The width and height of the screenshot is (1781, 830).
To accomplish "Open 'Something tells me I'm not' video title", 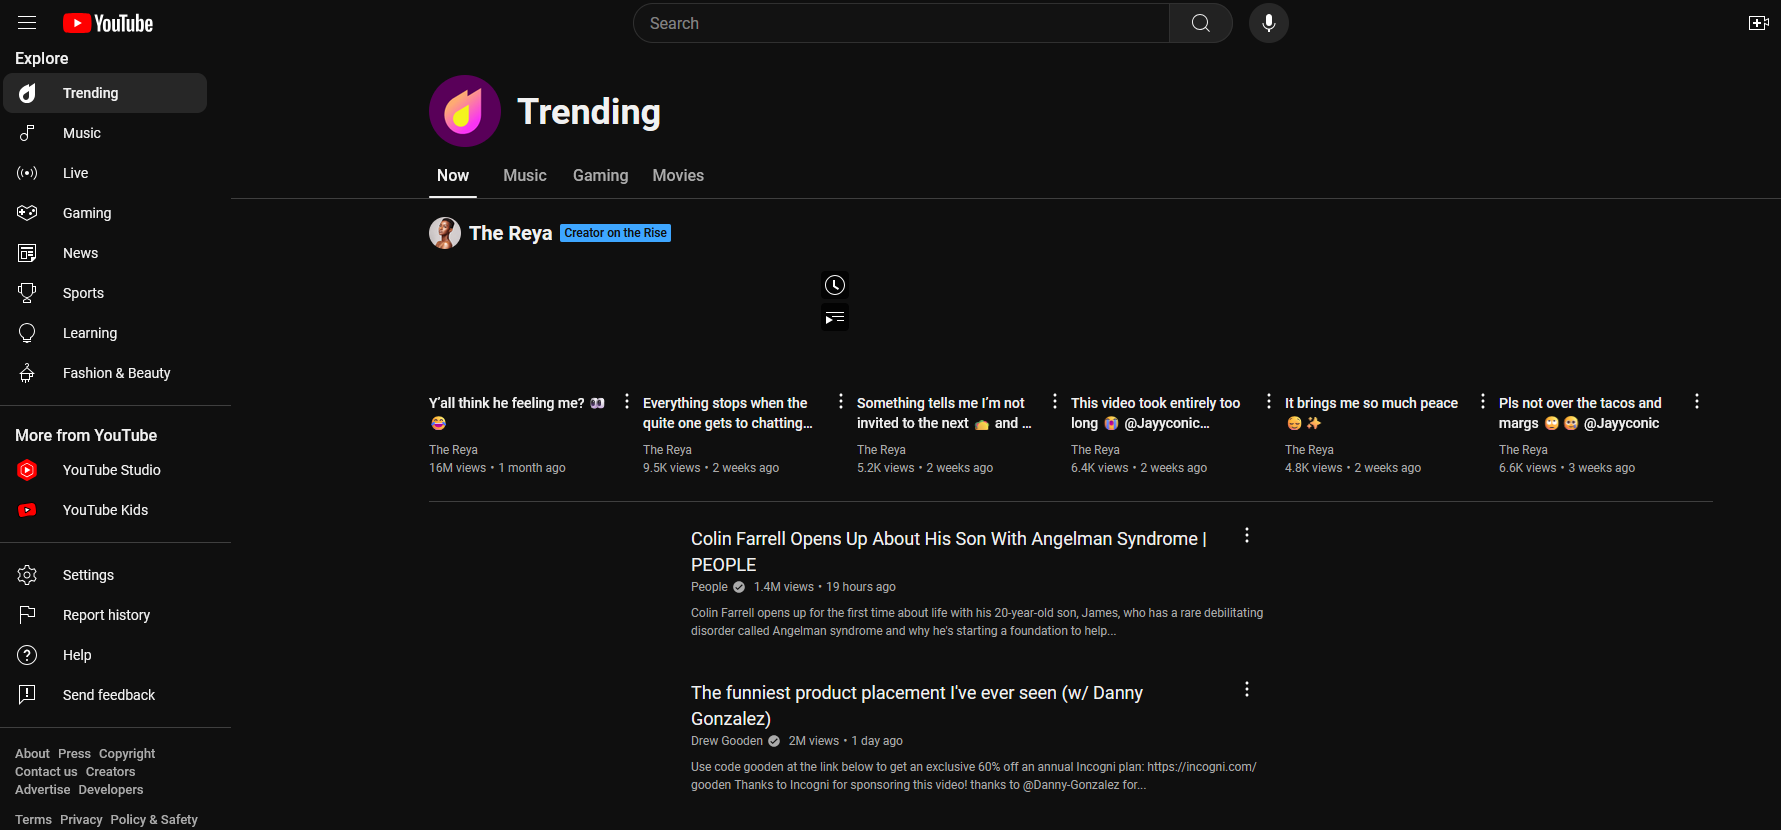I will point(944,413).
